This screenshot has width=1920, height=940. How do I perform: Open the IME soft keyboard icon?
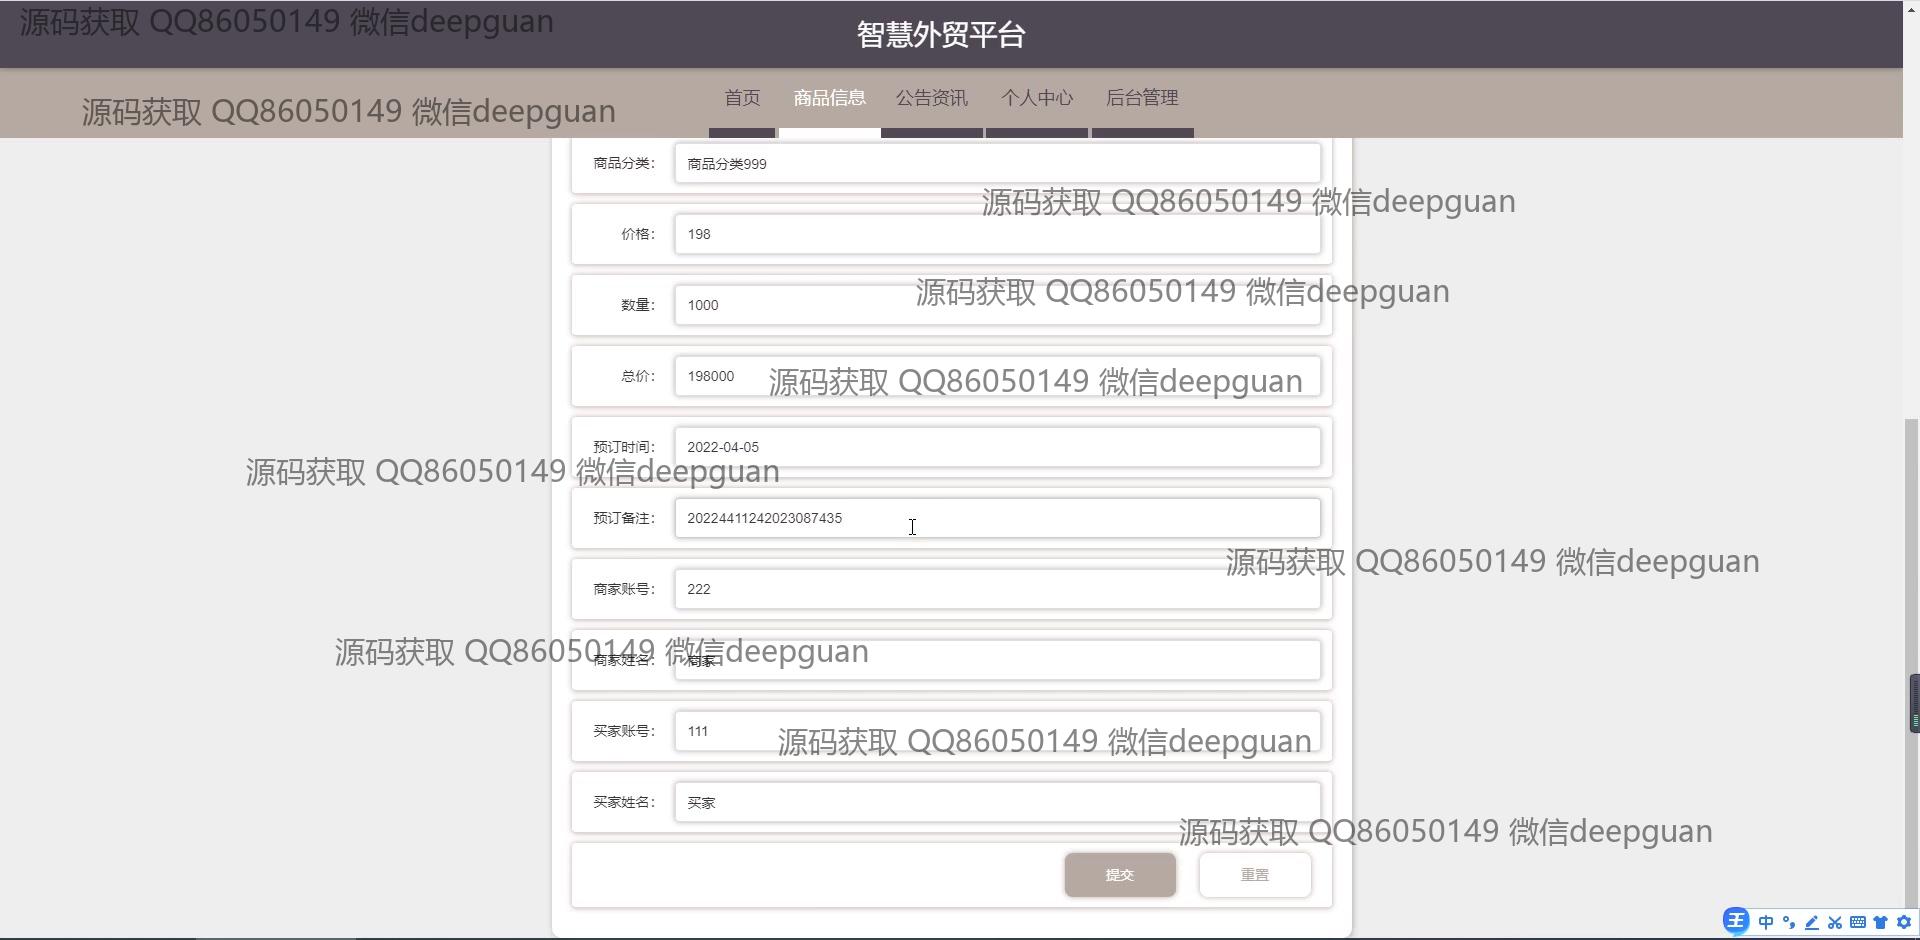[x=1858, y=922]
